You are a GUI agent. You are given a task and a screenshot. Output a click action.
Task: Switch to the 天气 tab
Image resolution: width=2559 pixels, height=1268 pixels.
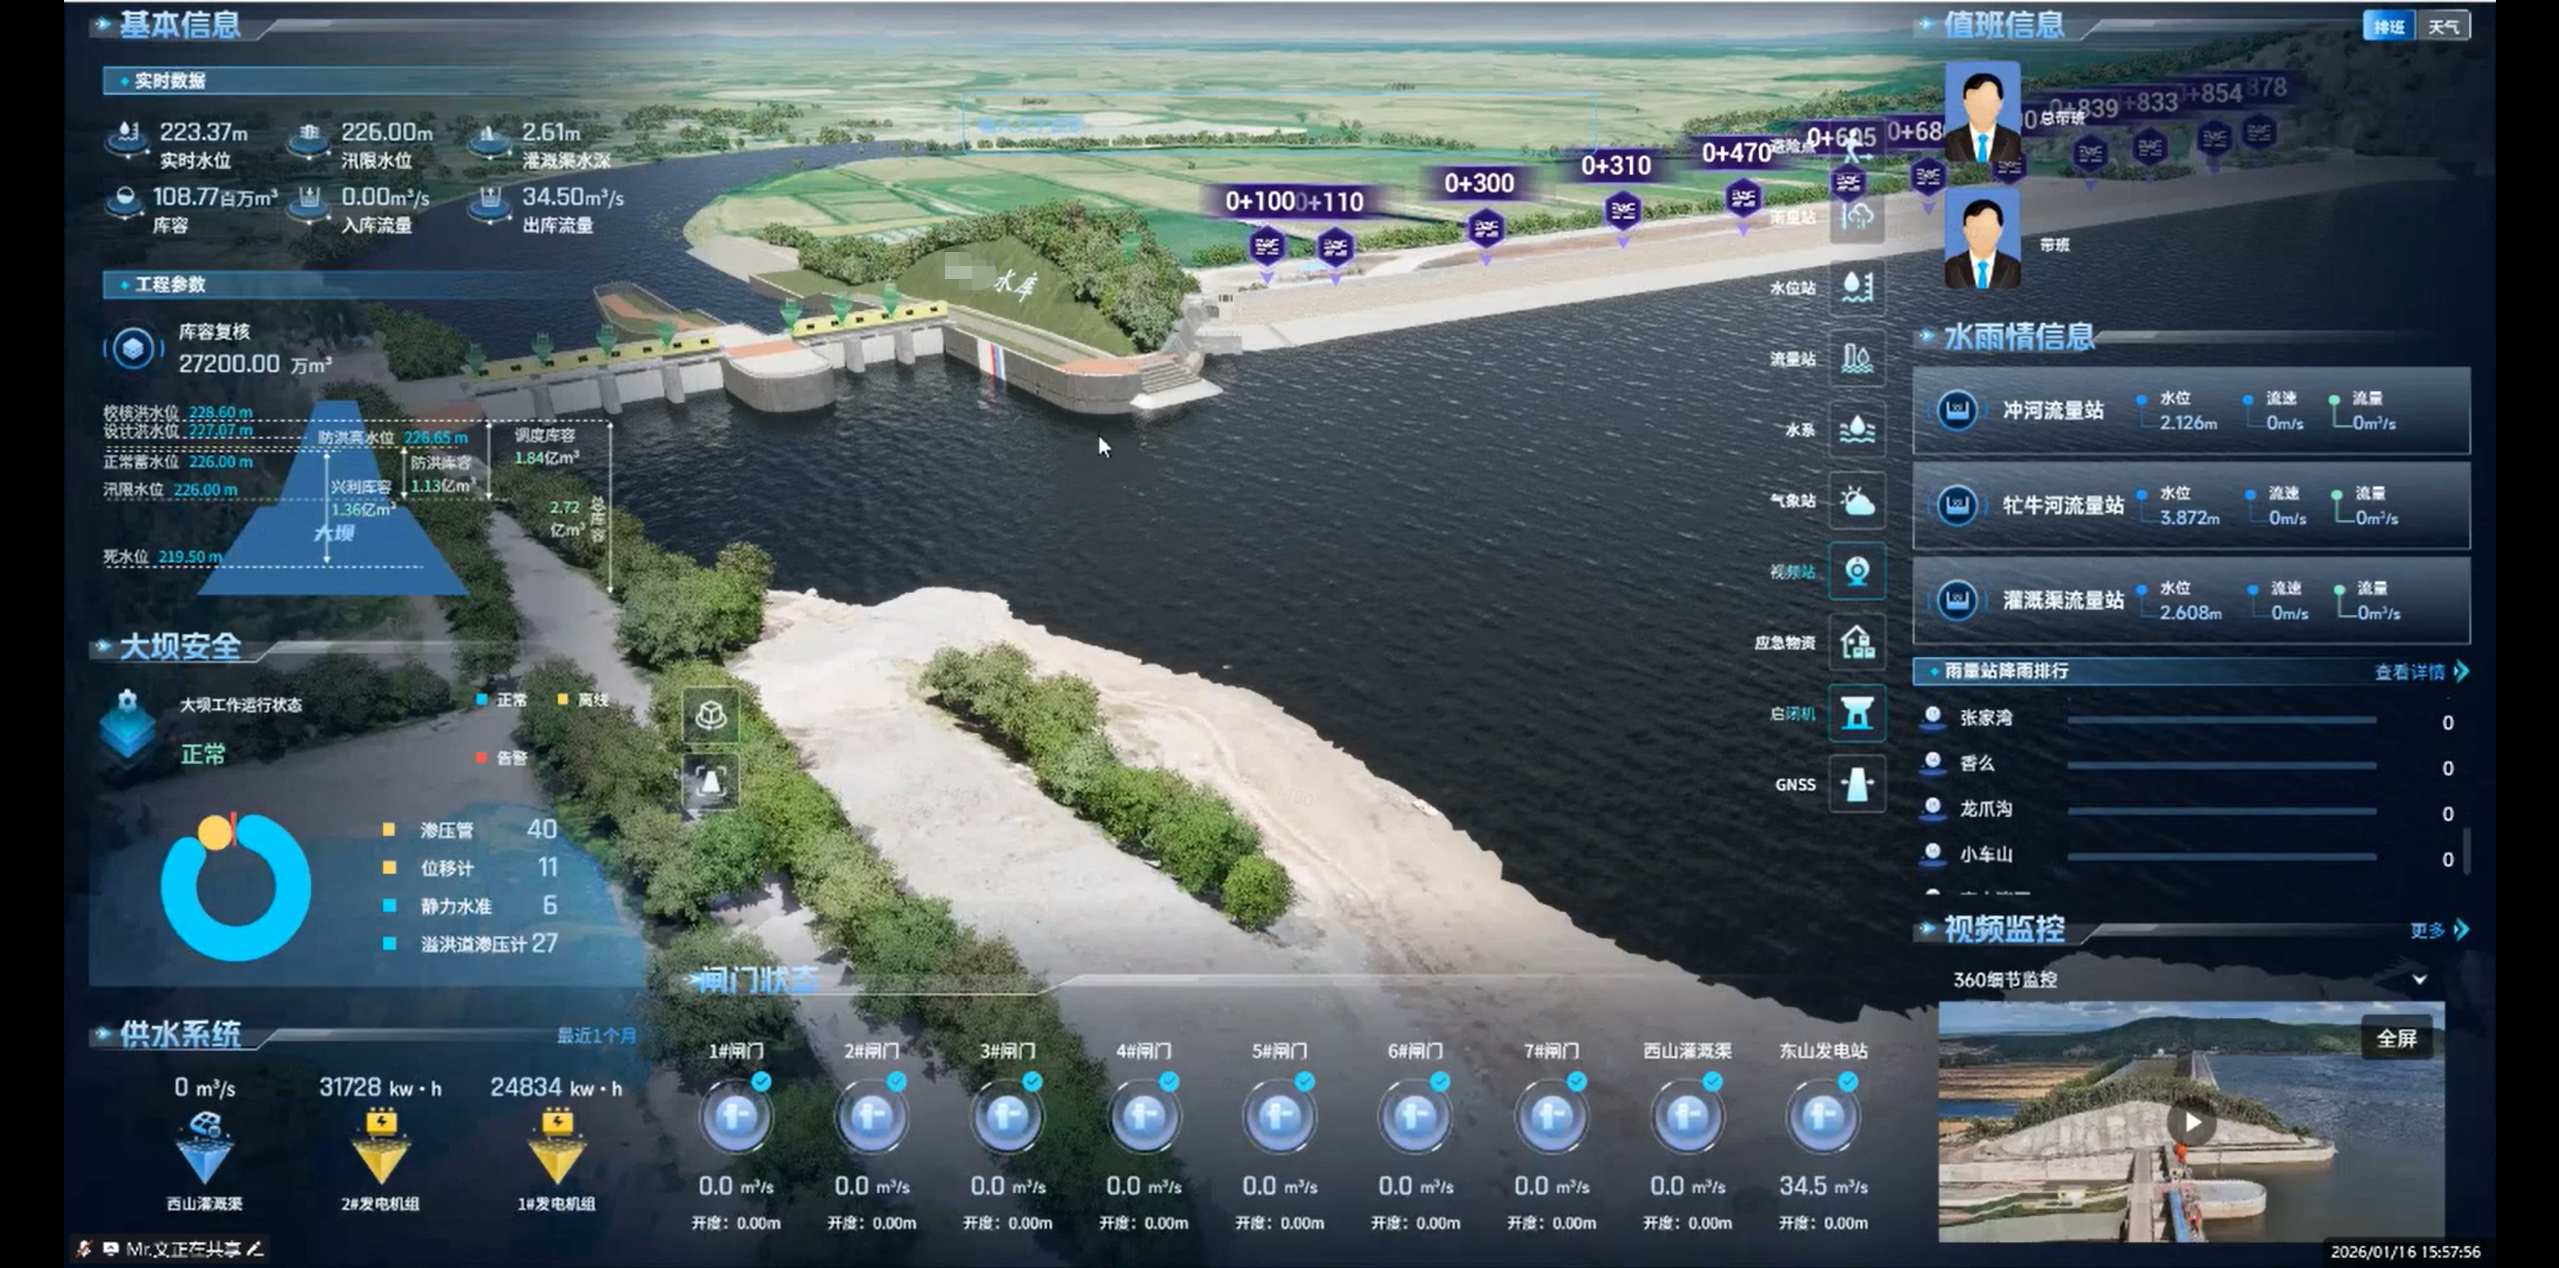pos(2444,26)
